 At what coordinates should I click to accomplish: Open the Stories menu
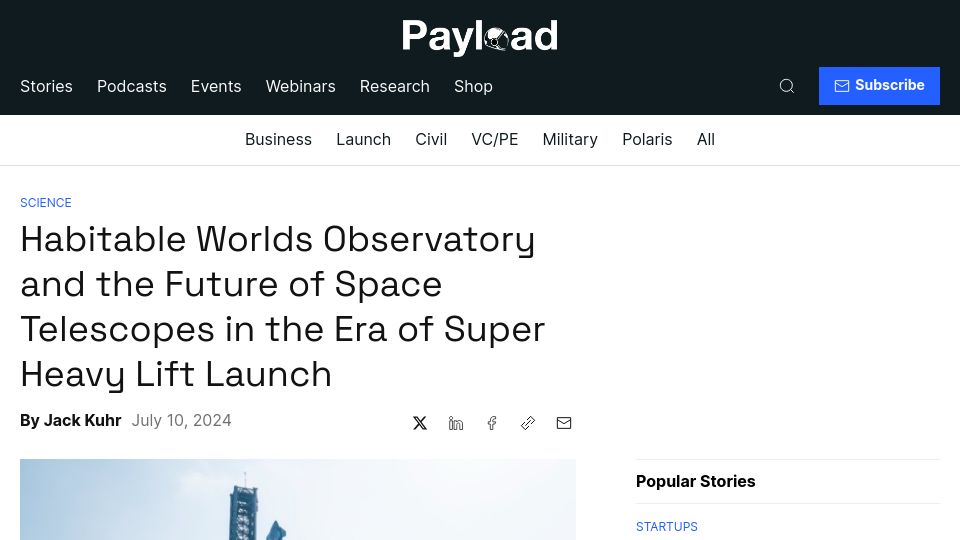47,86
